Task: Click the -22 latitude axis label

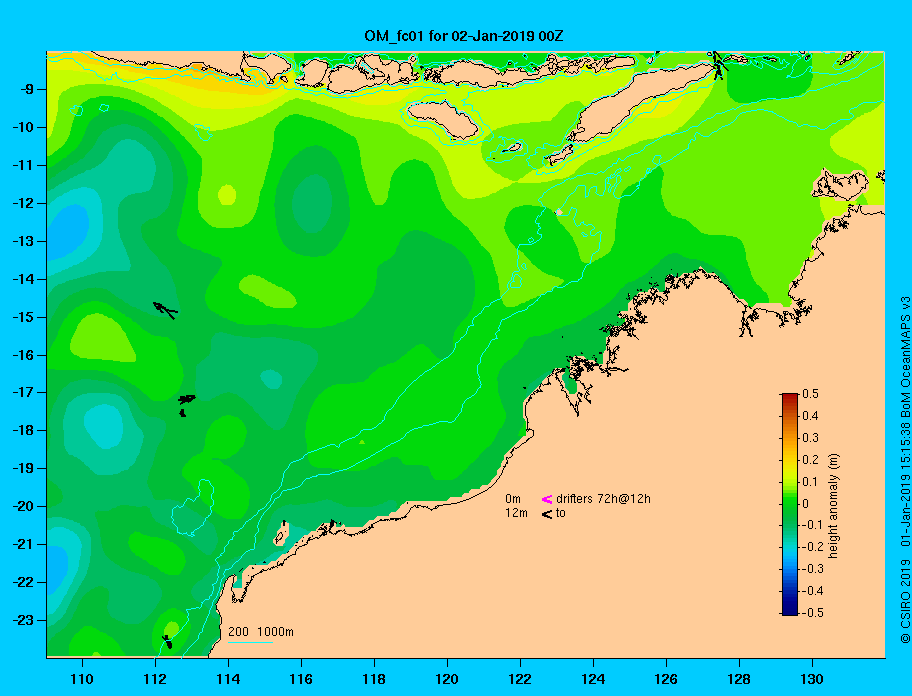Action: click(23, 582)
